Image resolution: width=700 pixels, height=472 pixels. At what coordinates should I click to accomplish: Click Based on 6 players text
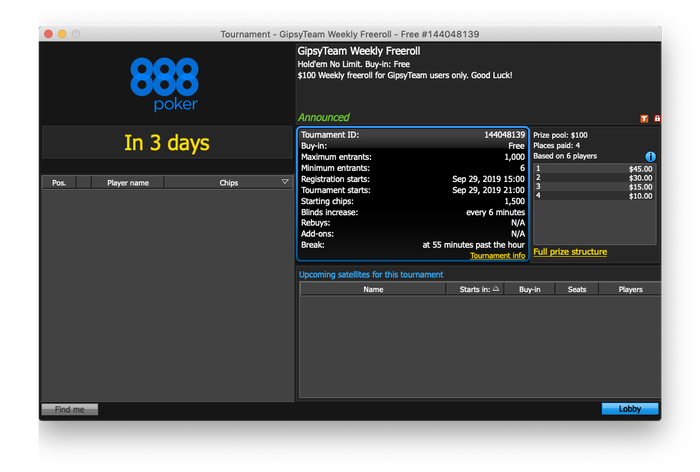point(565,156)
